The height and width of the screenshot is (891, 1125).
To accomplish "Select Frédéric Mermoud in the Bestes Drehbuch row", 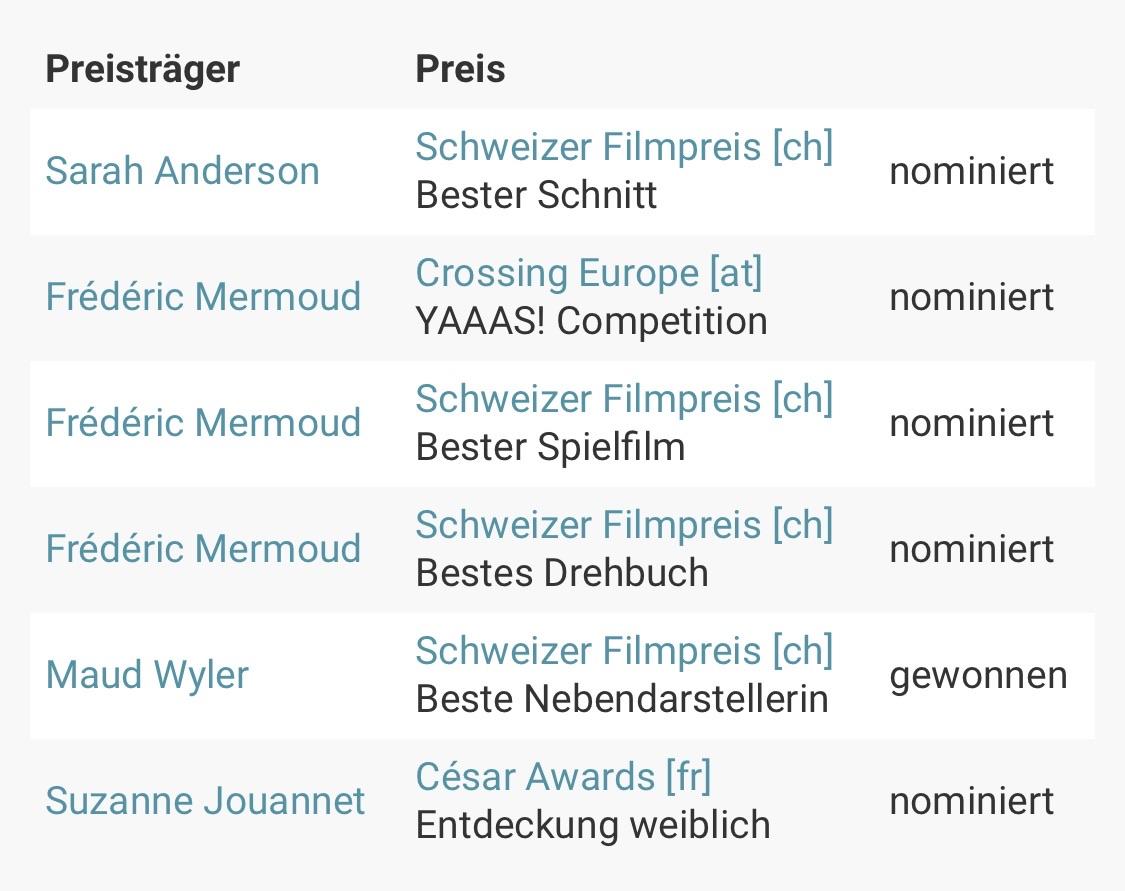I will (203, 549).
